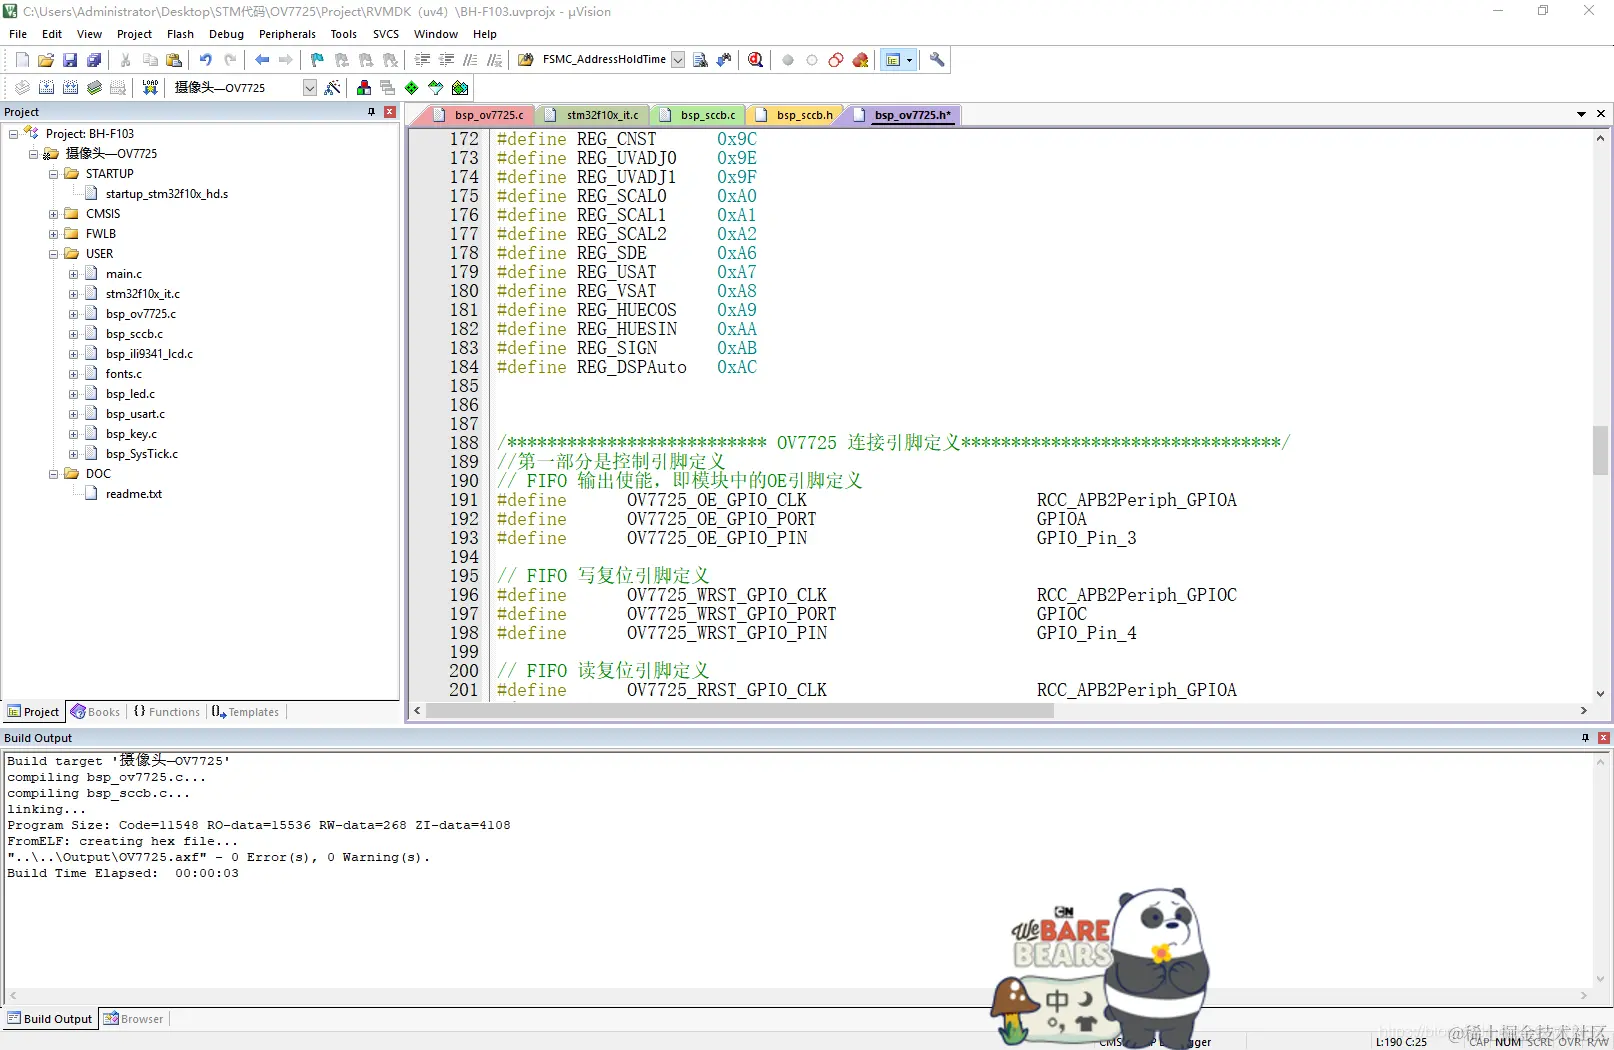Open the Configuration wrench
This screenshot has height=1050, width=1614.
(937, 60)
